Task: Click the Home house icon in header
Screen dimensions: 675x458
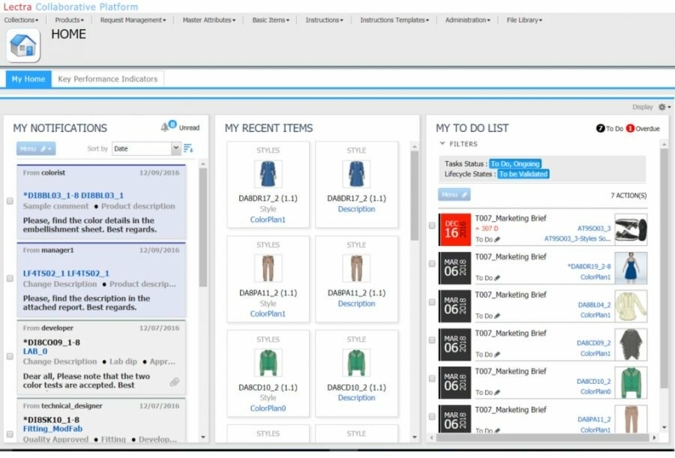Action: (x=23, y=45)
